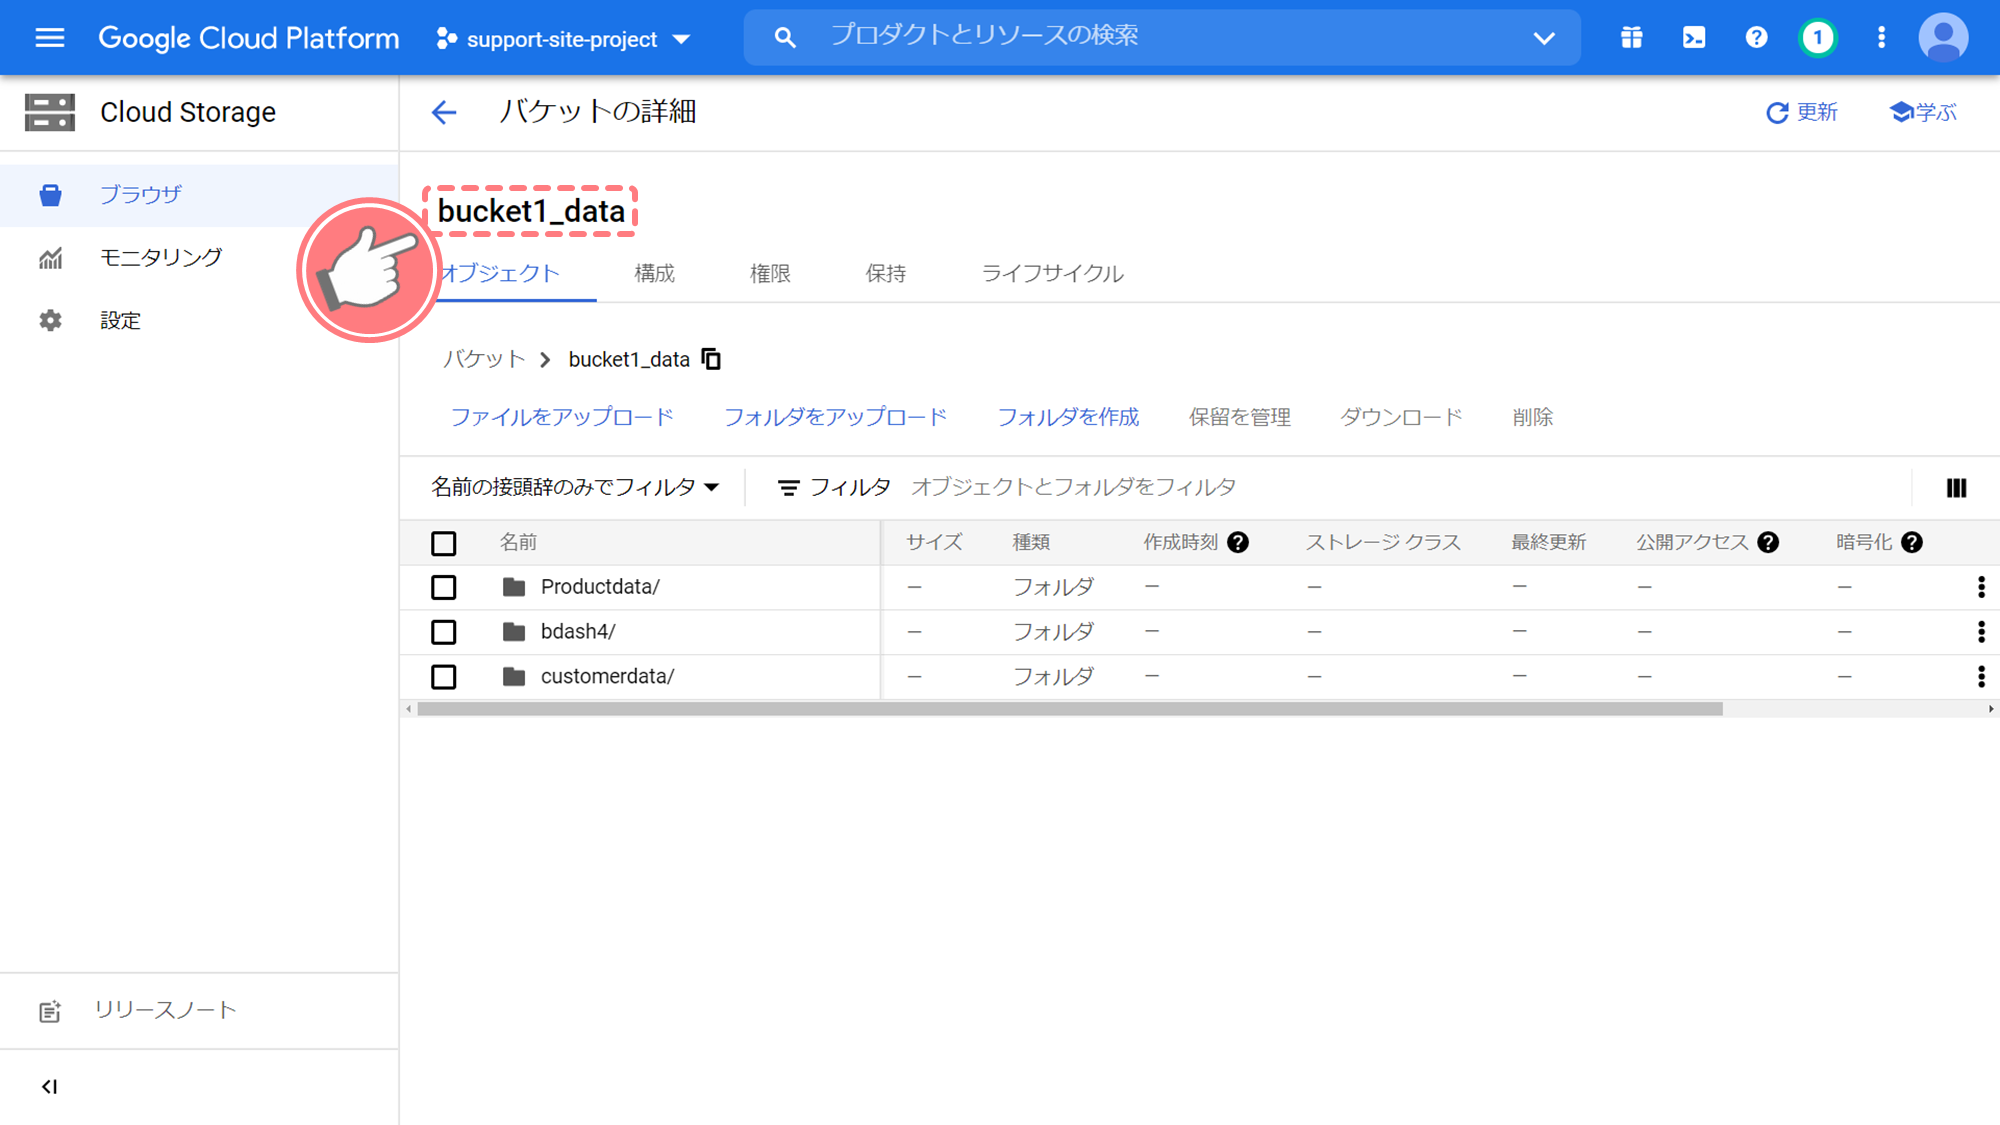Open the user account avatar
2000x1125 pixels.
coord(1943,38)
